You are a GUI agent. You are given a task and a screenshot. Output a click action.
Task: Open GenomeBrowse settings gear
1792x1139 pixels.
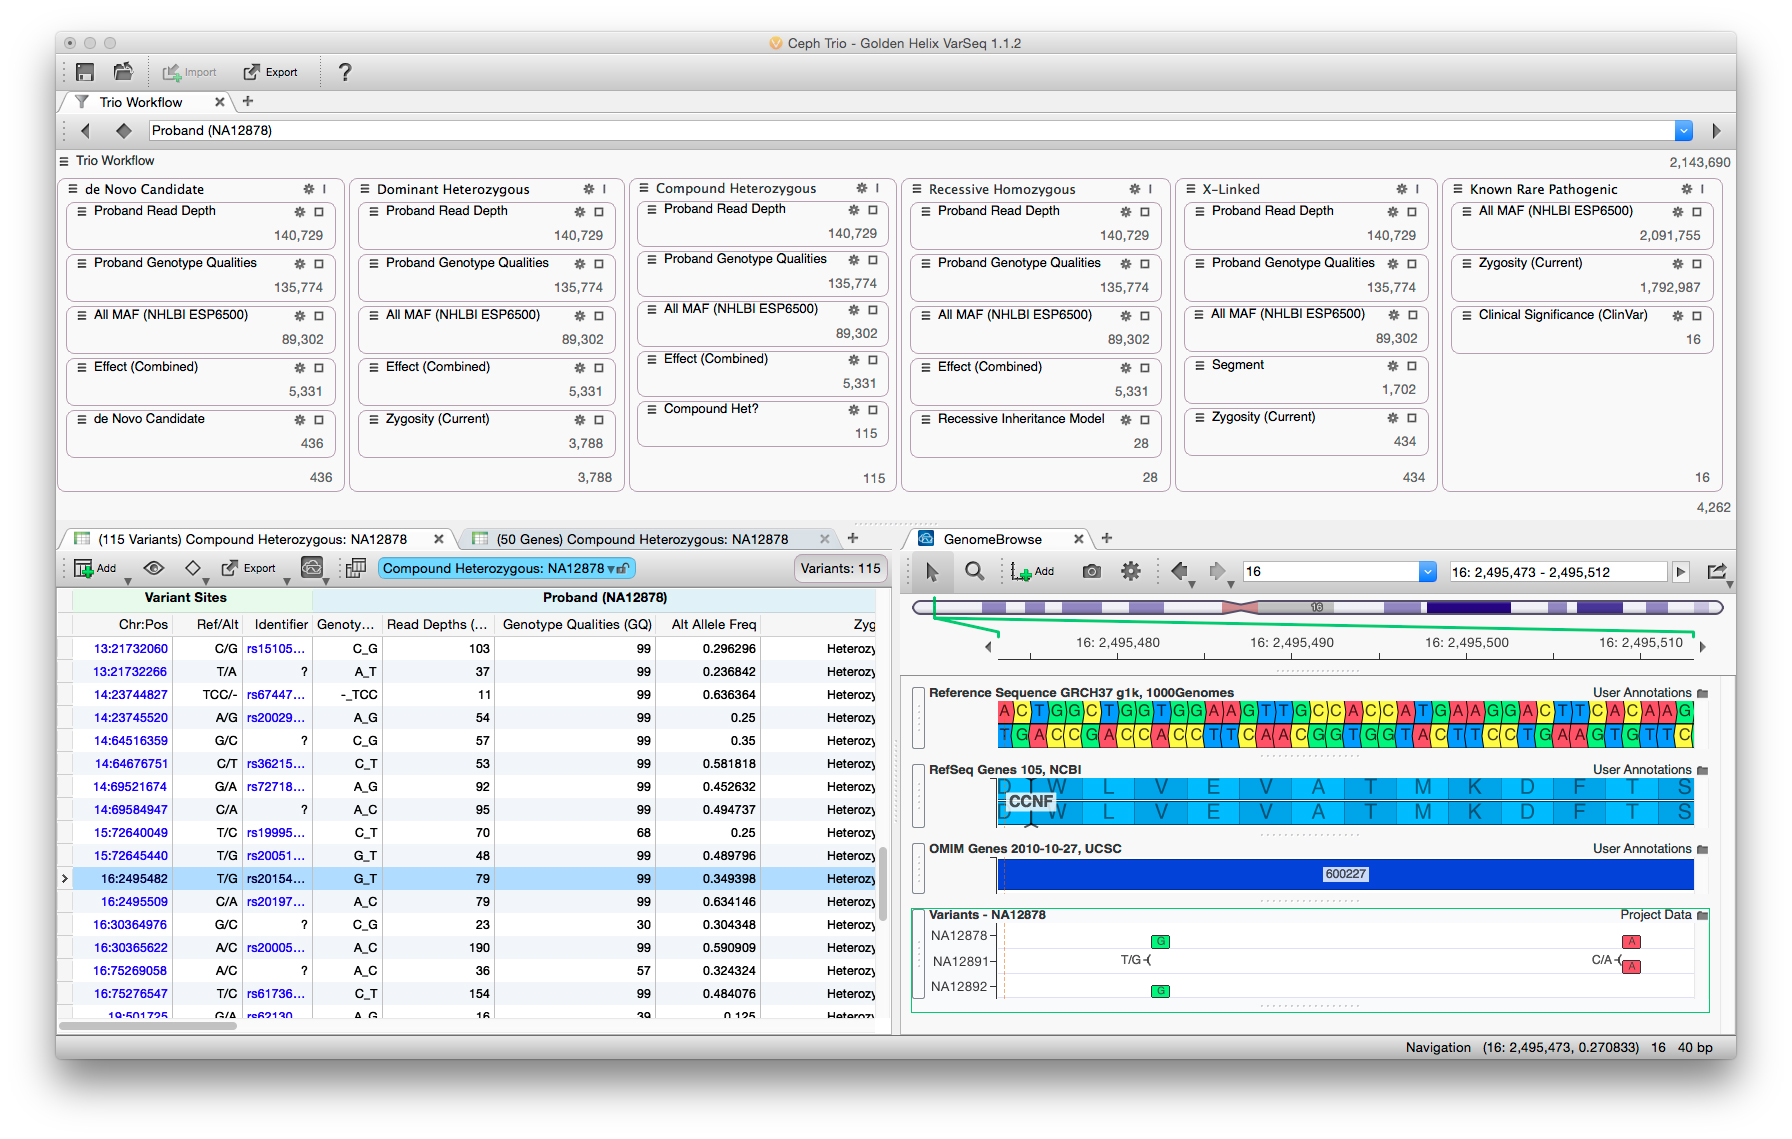pos(1131,571)
